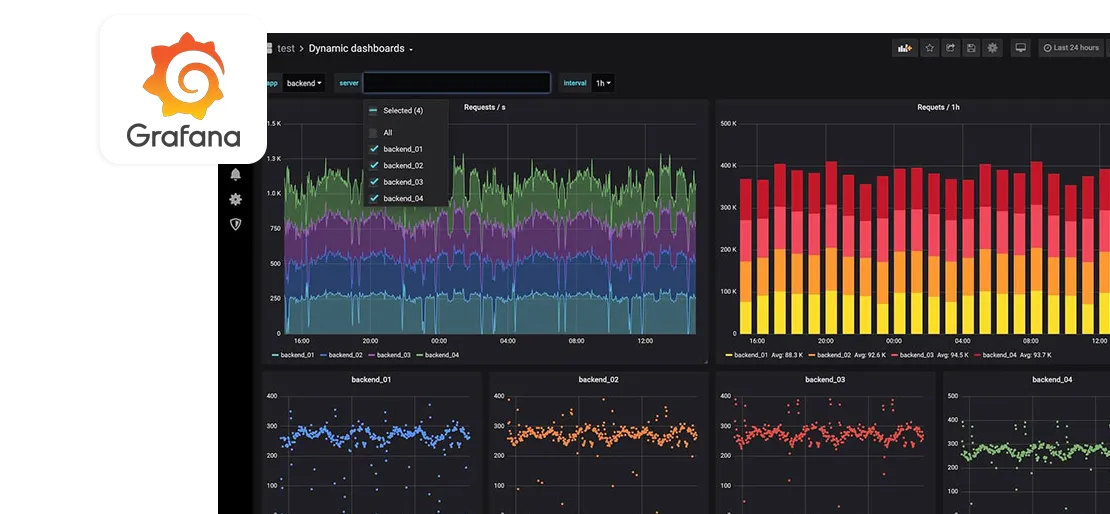Click the test folder breadcrumb
Screen dimensions: 1110x514
[x=286, y=48]
